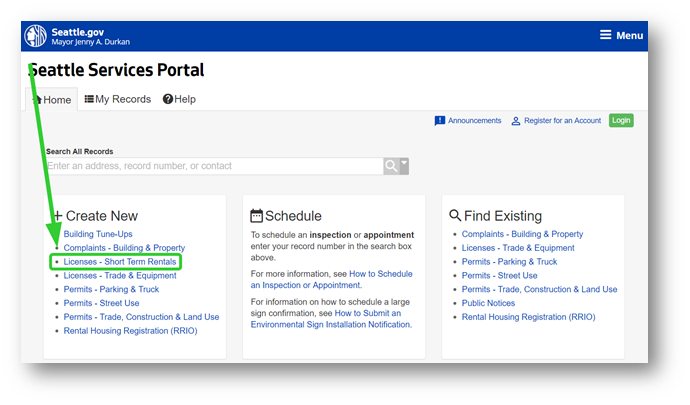
Task: Click the Schedule calendar icon
Action: click(257, 216)
